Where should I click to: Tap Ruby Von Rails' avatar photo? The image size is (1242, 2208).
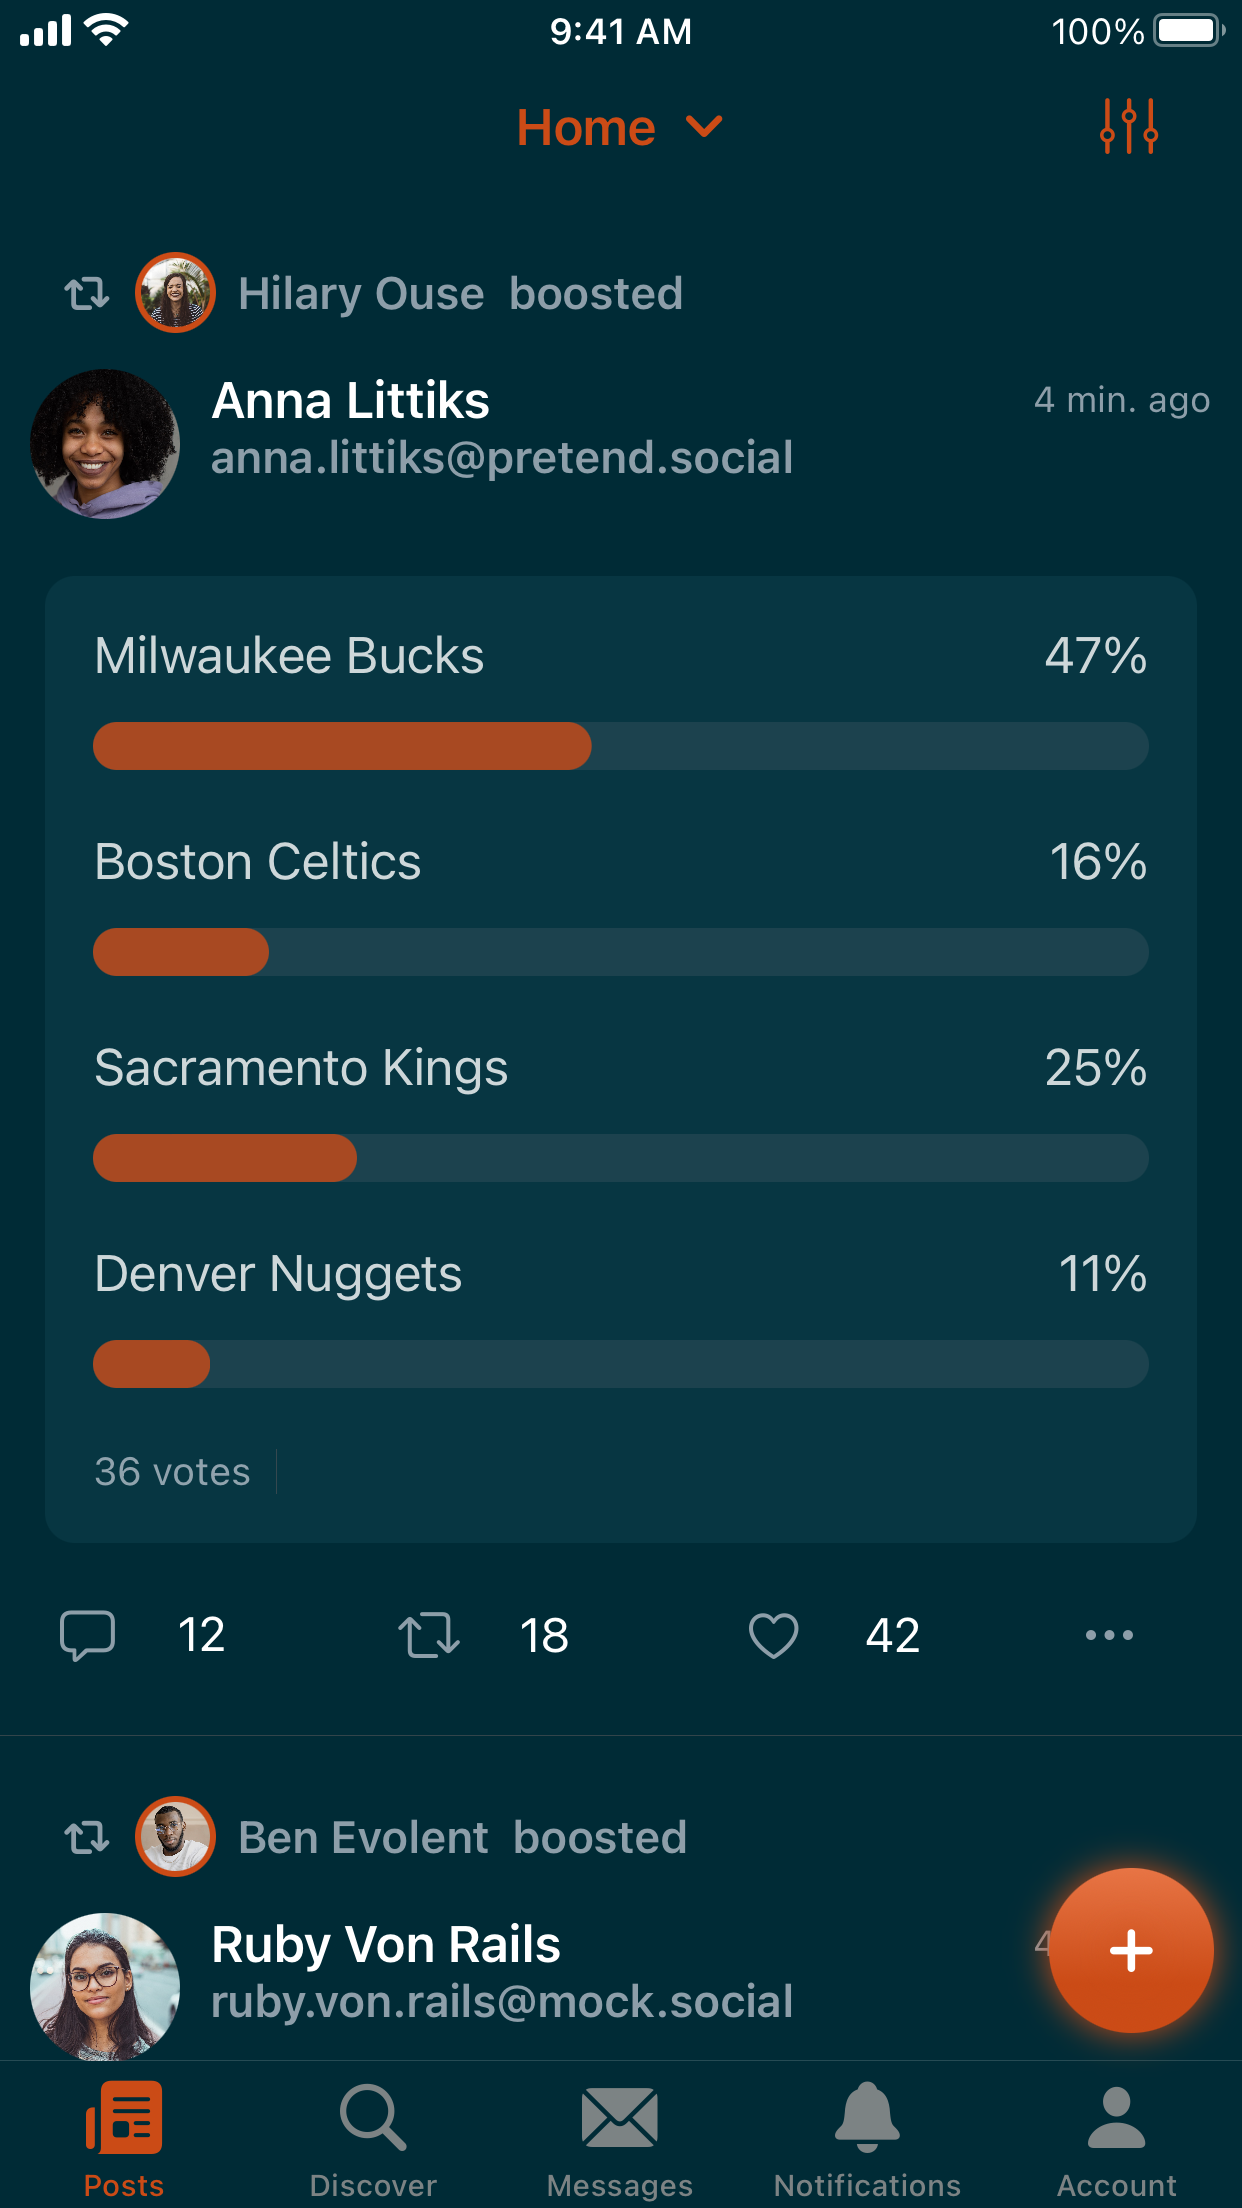point(105,1986)
